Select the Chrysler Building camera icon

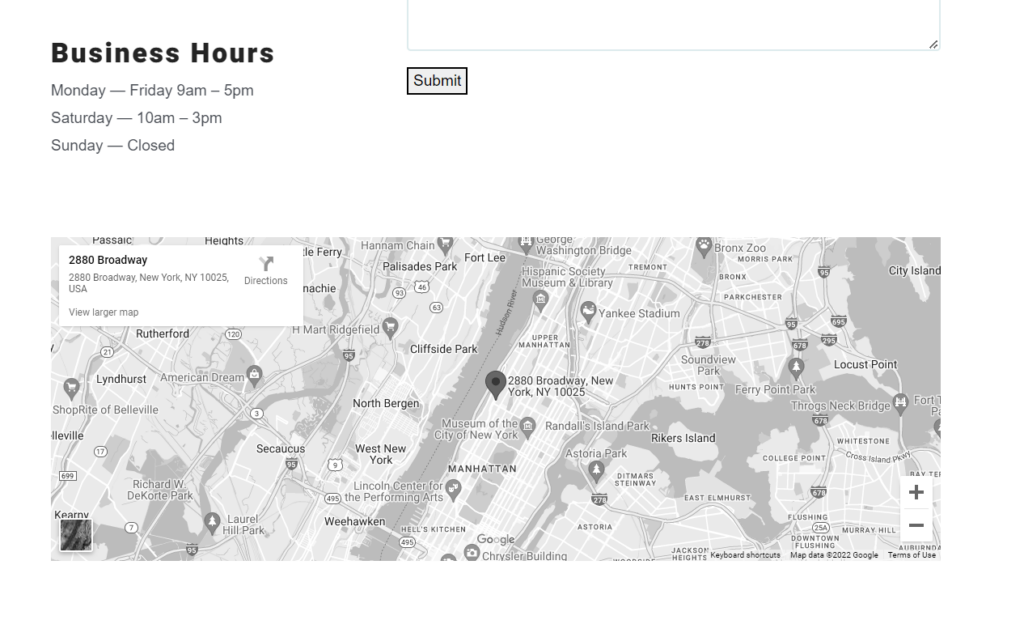click(472, 553)
